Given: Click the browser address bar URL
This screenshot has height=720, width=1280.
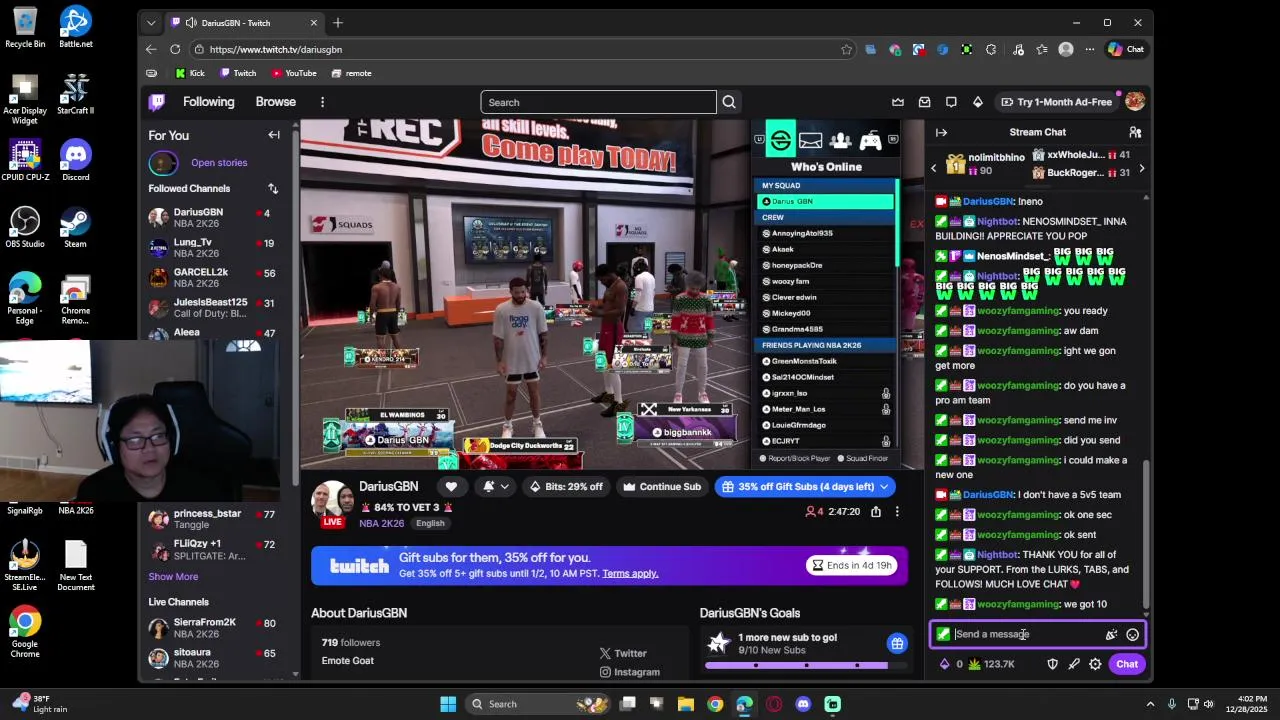Looking at the screenshot, I should [x=276, y=49].
